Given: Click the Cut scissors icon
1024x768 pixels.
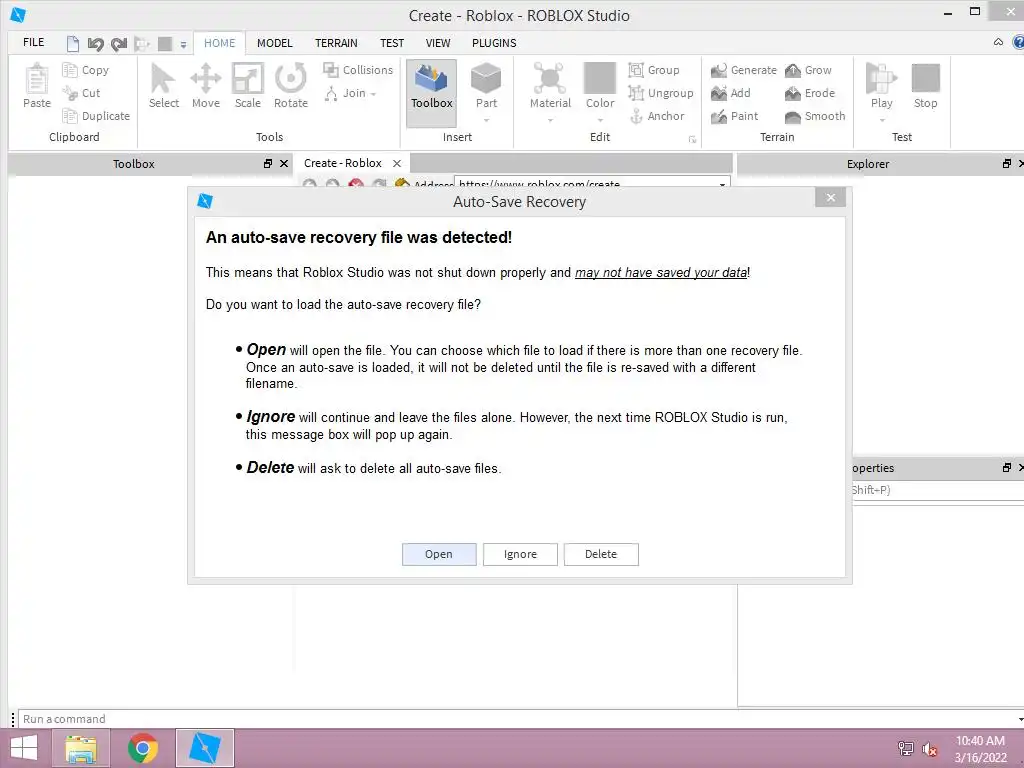Looking at the screenshot, I should [69, 93].
